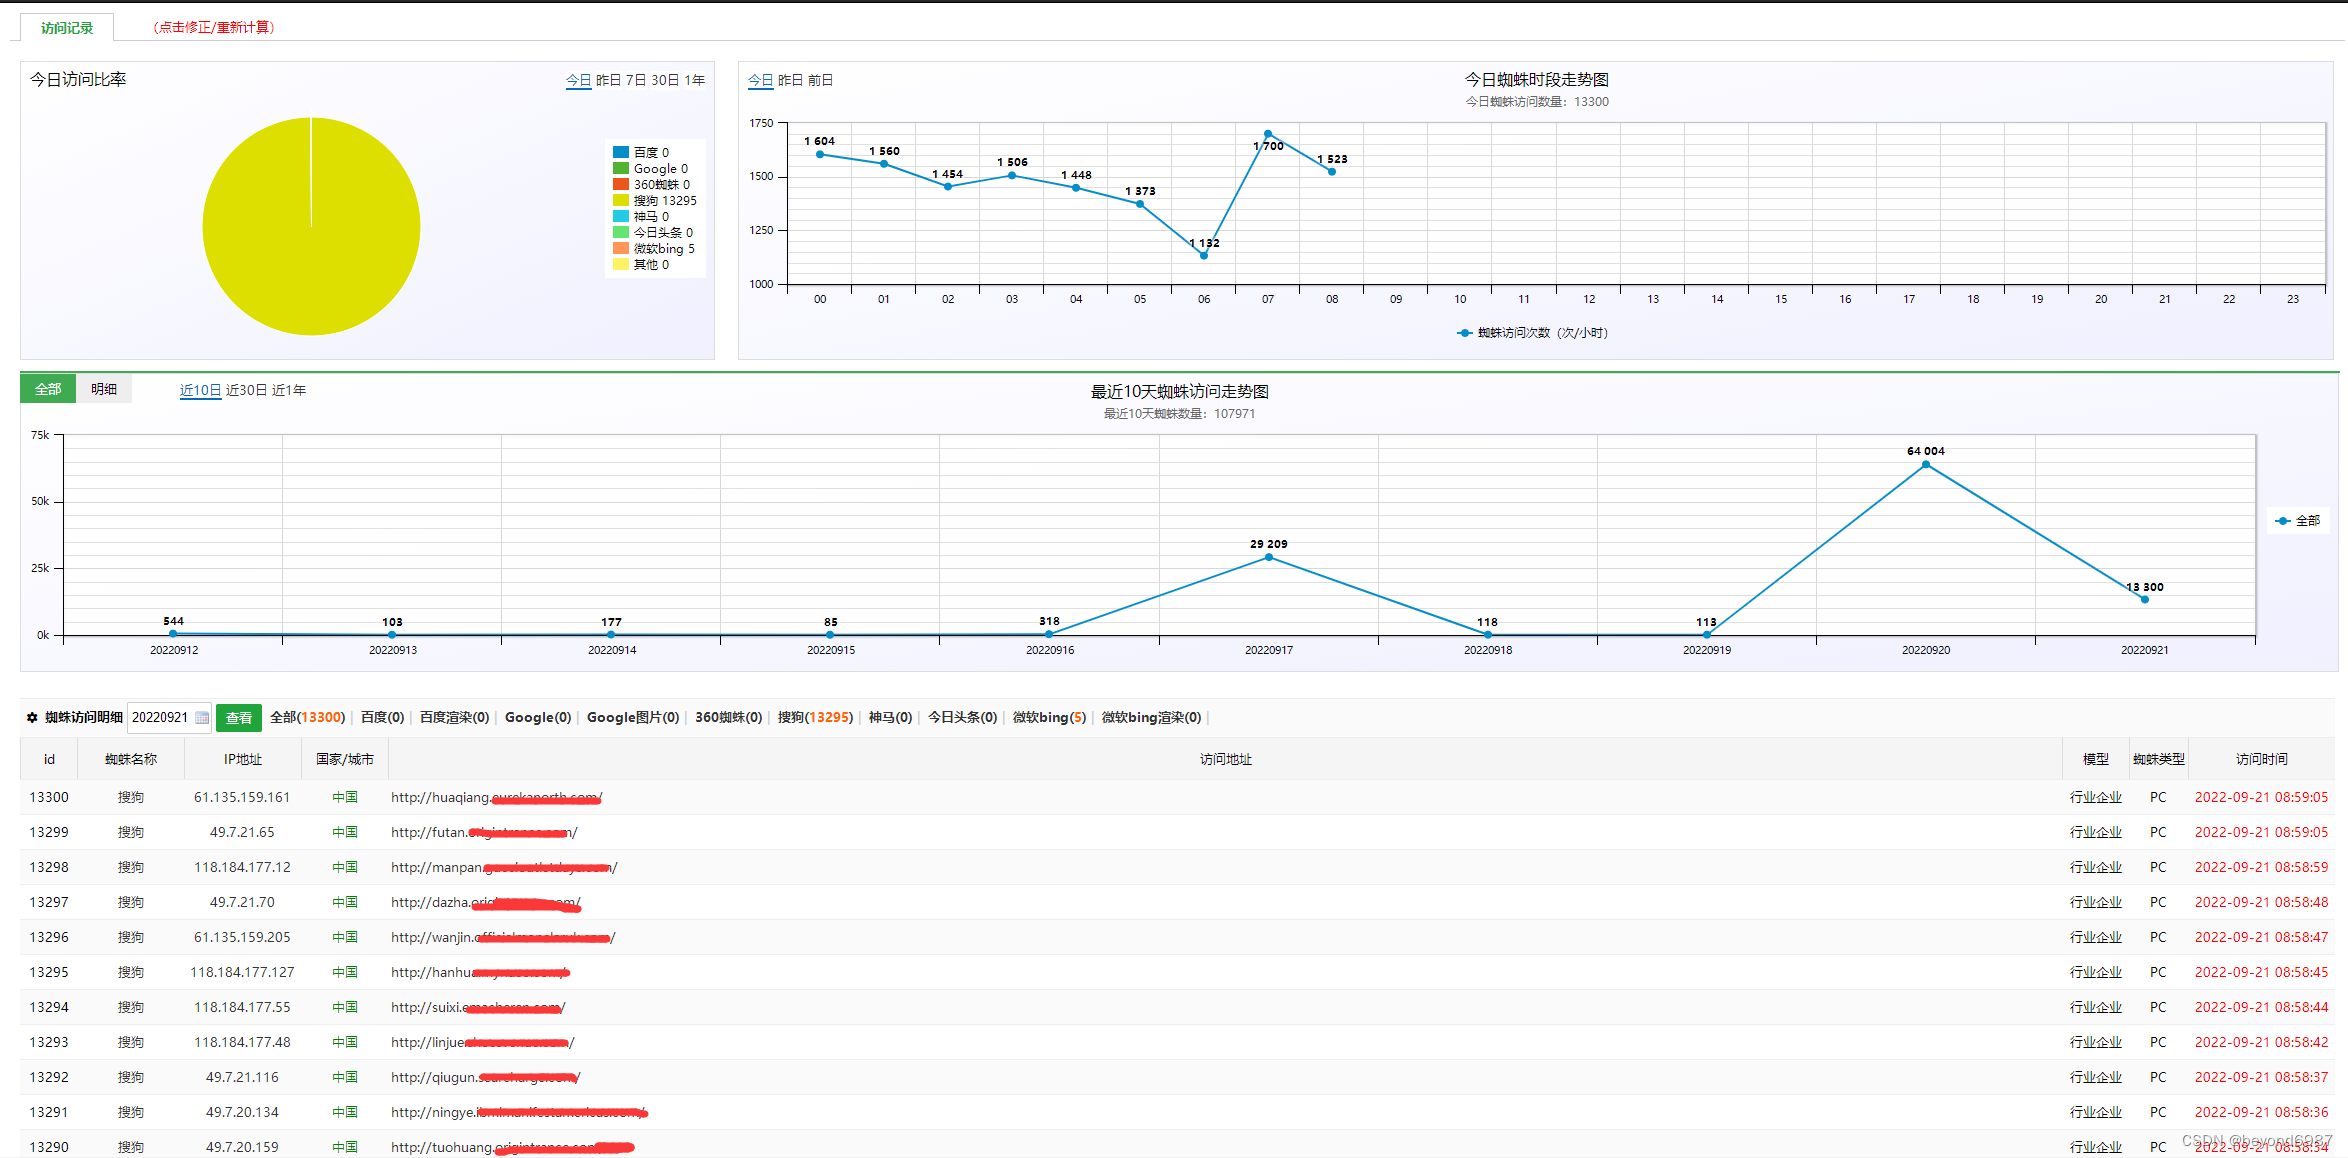This screenshot has width=2348, height=1158.
Task: Click IP address 118.184.177.127
Action: (242, 972)
